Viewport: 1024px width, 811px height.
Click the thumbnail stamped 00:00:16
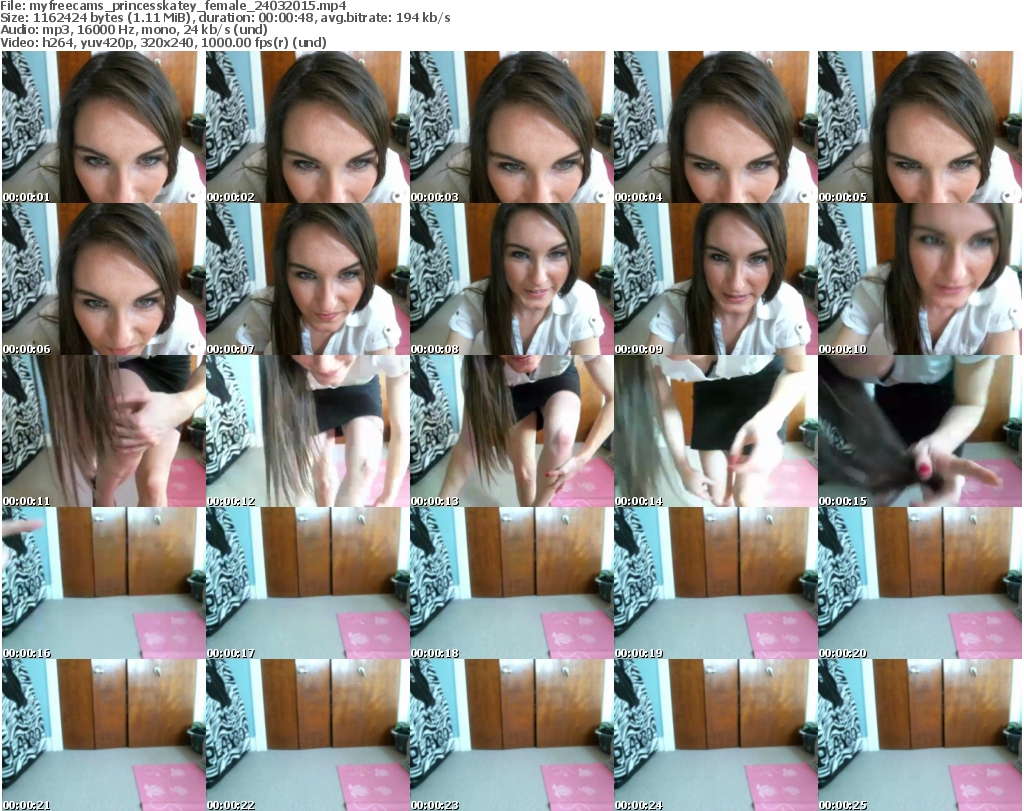point(104,583)
